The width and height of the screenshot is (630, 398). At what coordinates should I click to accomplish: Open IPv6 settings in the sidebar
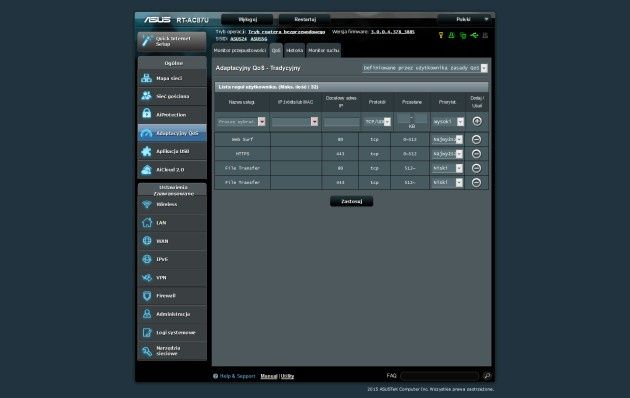point(172,259)
